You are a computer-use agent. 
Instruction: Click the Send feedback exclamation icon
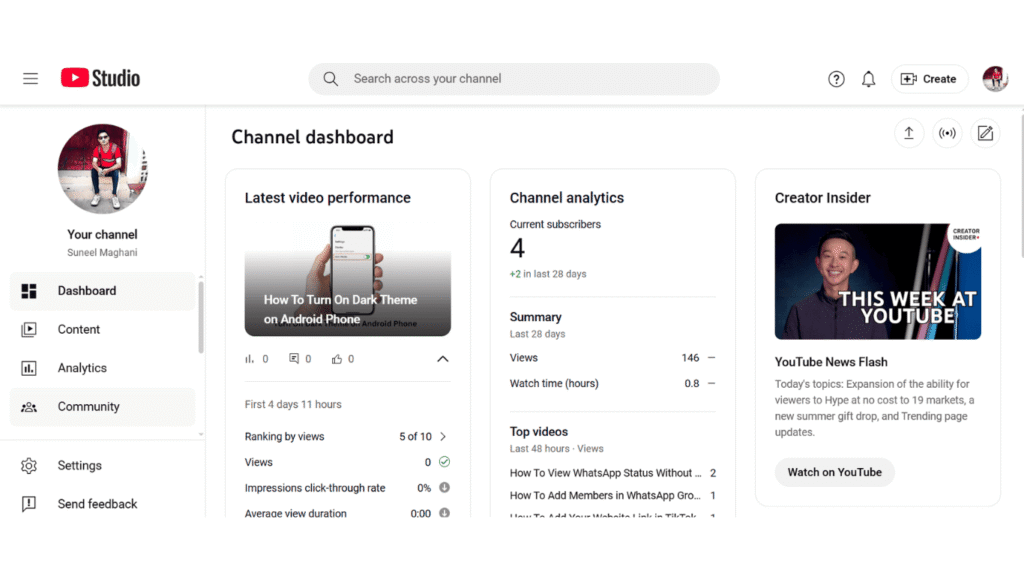pos(29,504)
